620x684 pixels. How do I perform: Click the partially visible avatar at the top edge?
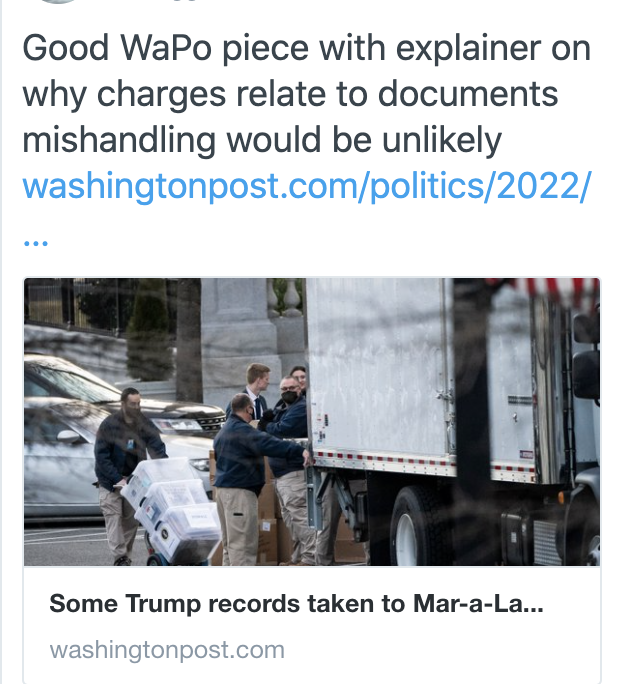pos(57,1)
